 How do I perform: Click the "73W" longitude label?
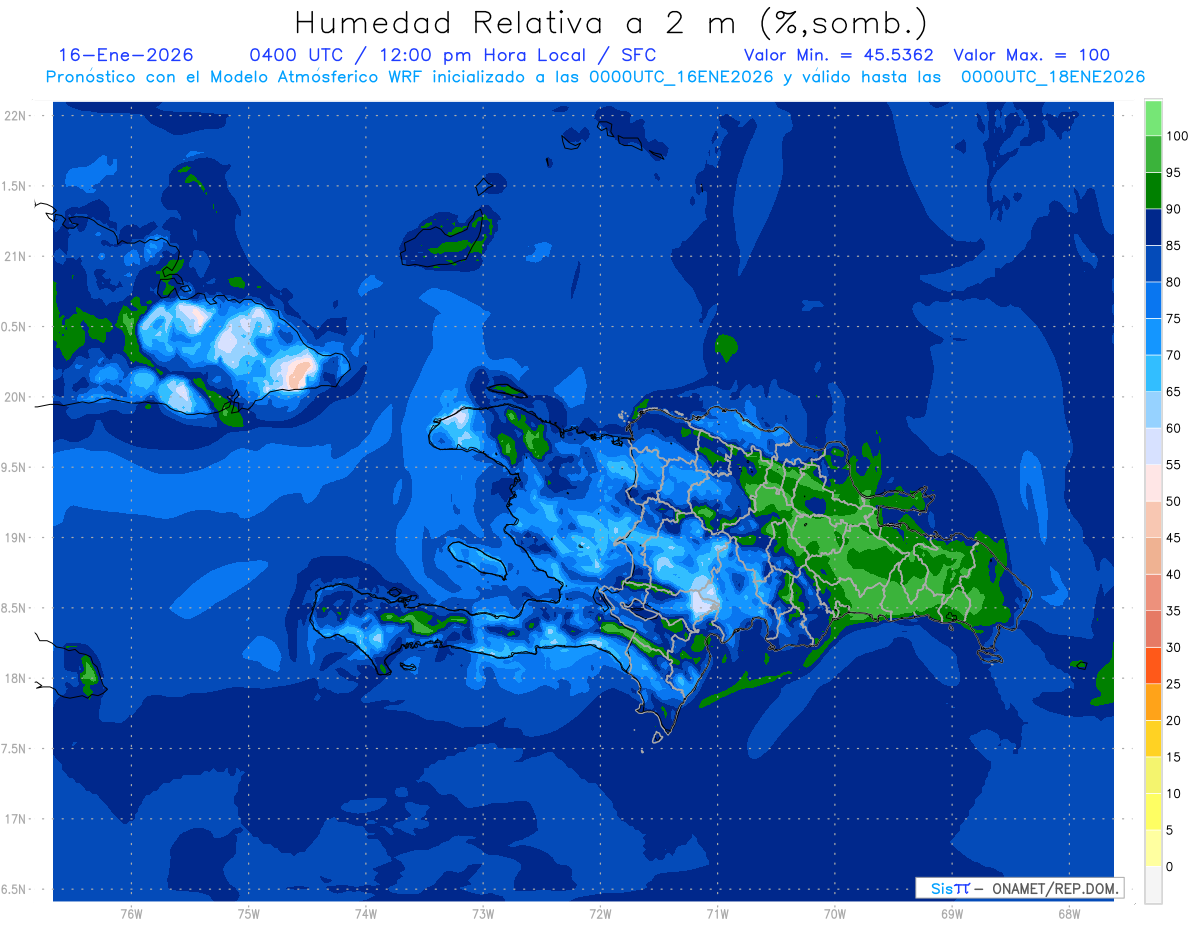tap(483, 913)
